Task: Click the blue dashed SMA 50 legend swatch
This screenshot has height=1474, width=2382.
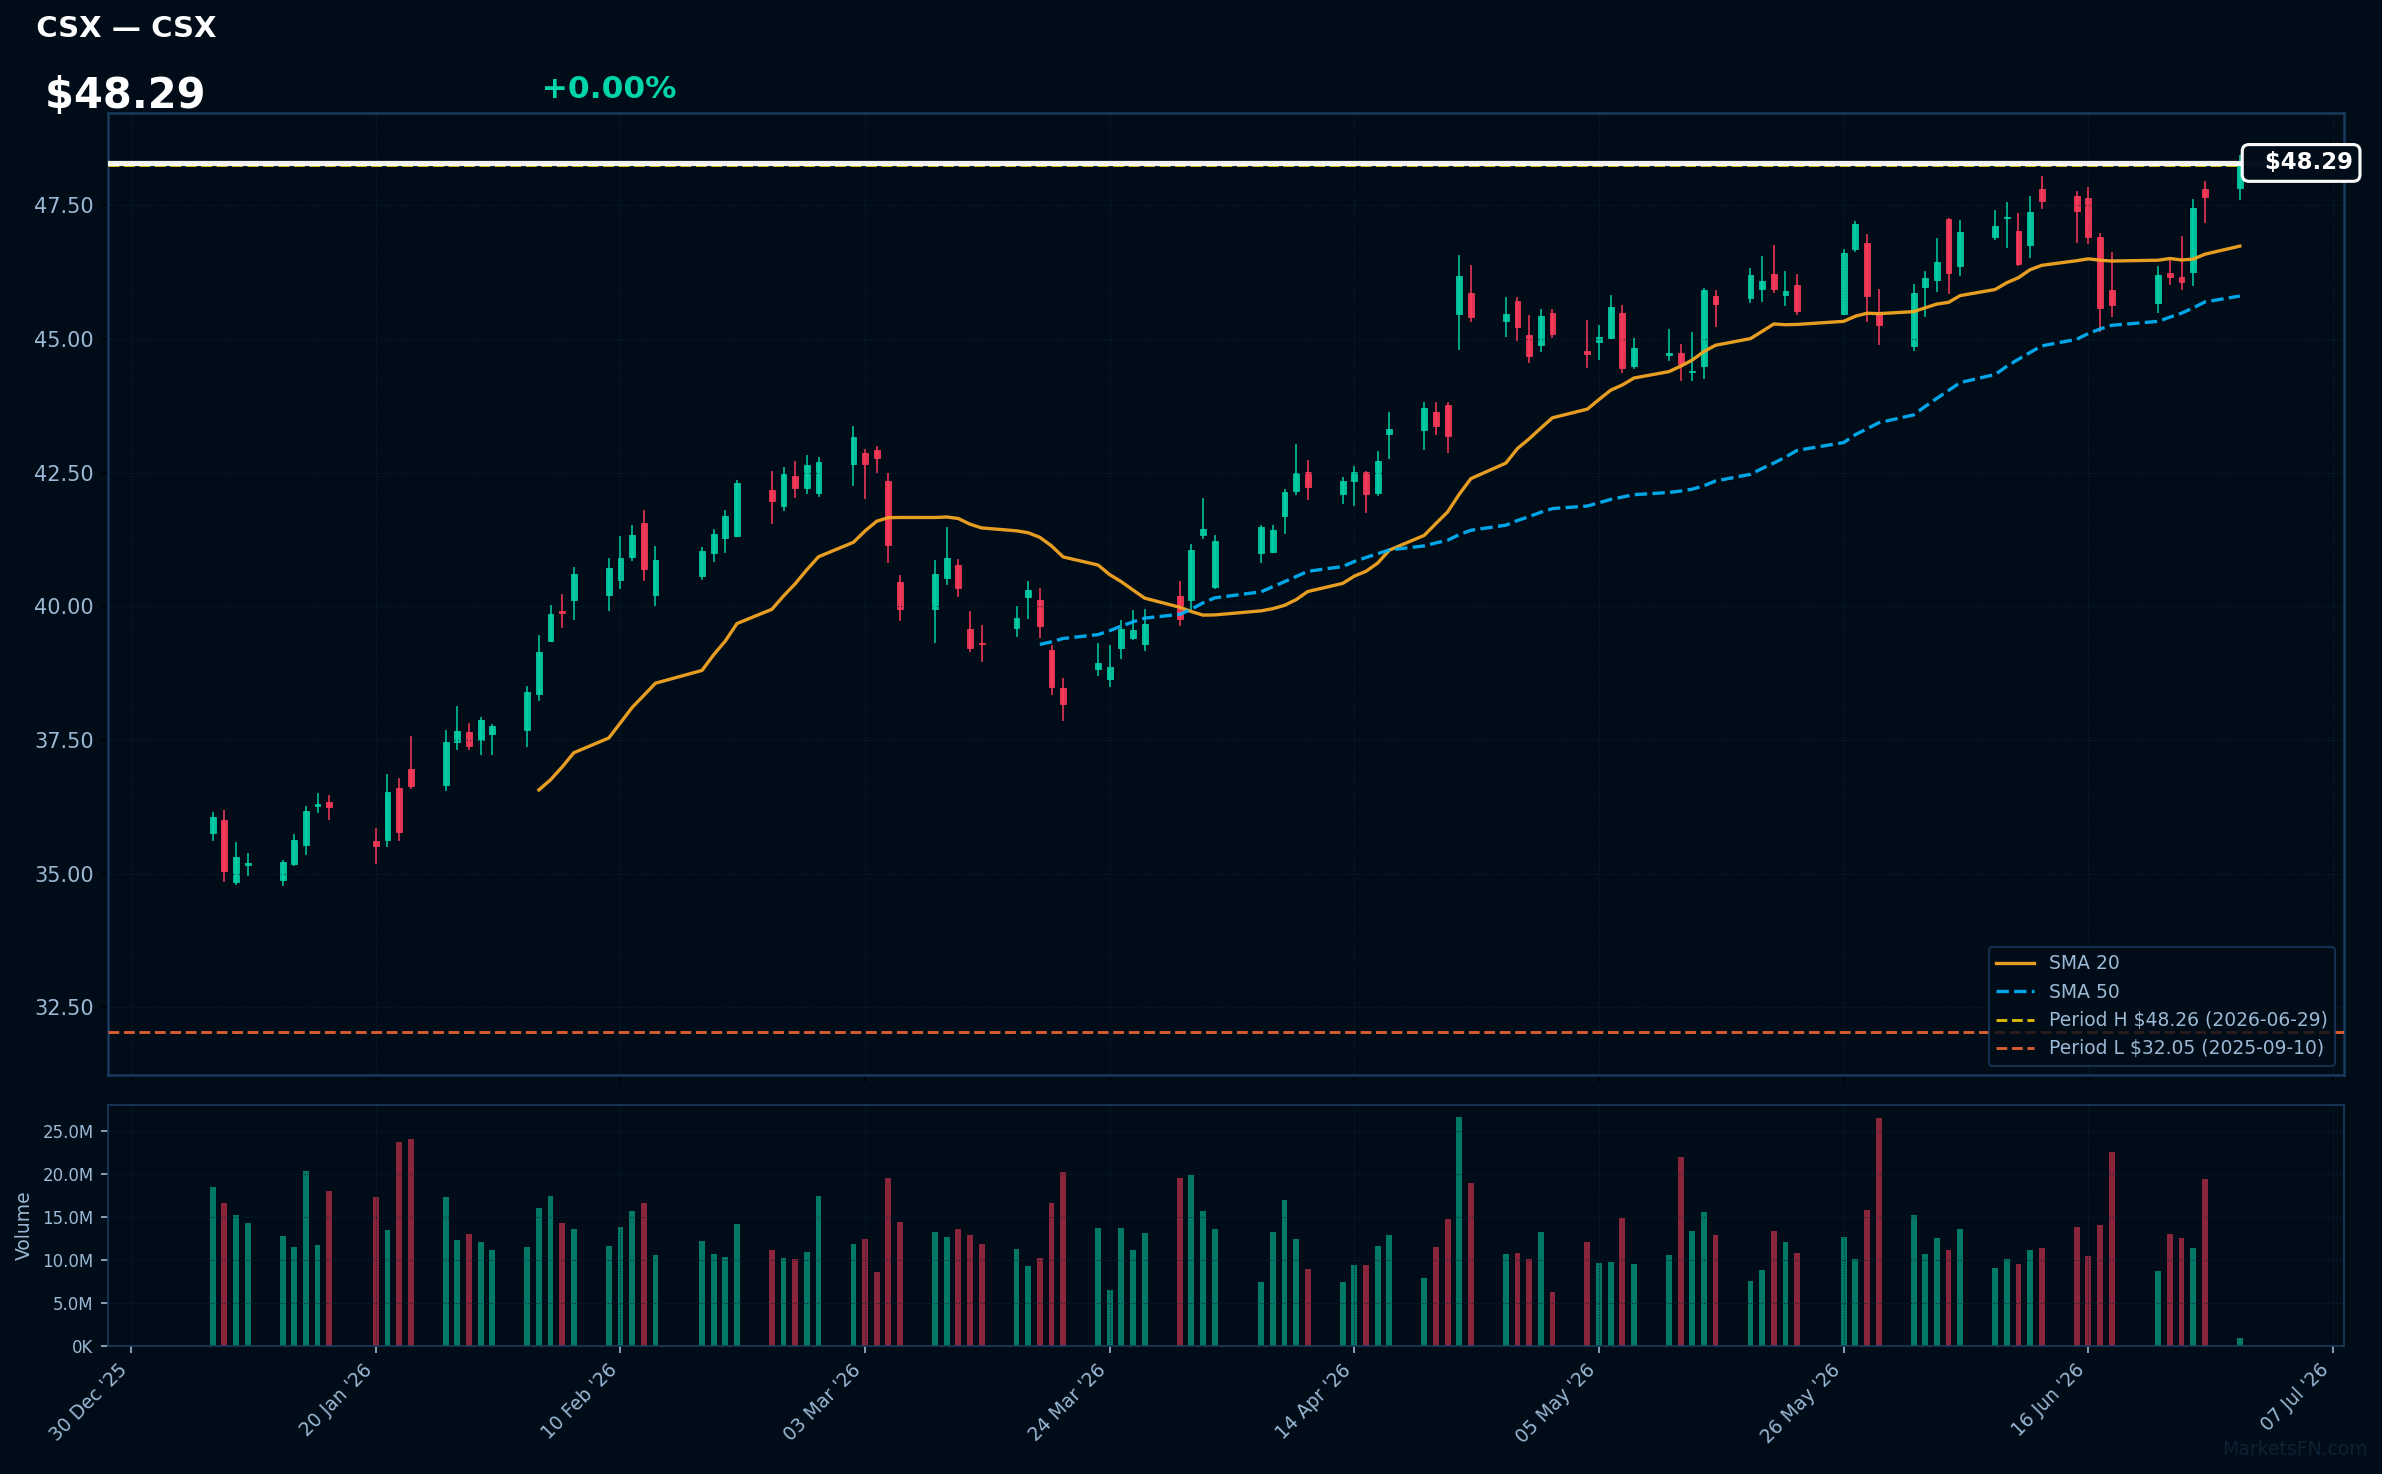Action: coord(2015,992)
